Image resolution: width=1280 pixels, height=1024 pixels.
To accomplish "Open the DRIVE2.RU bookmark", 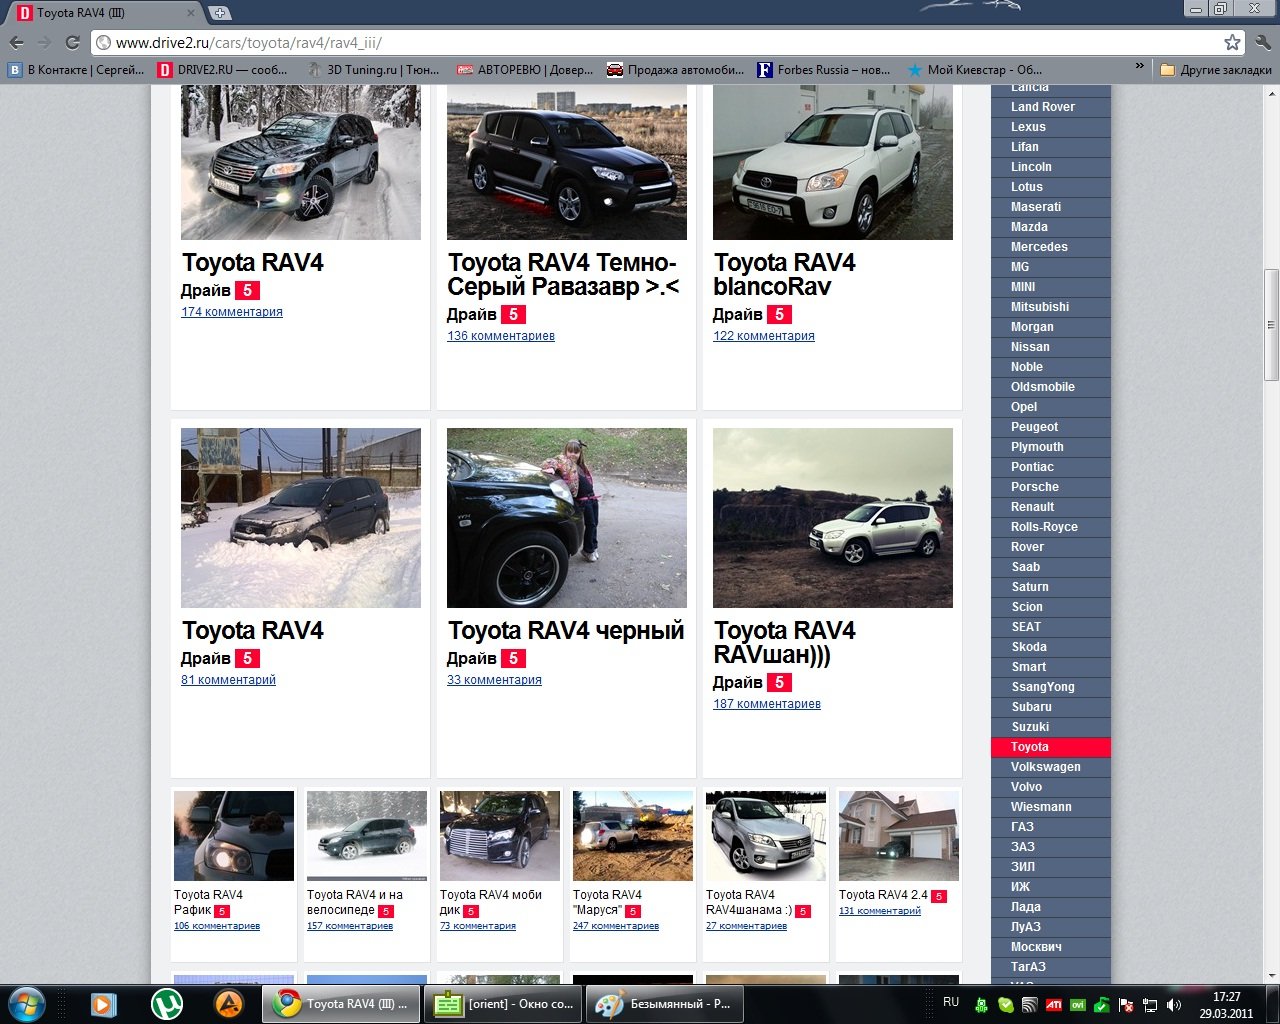I will tap(223, 70).
